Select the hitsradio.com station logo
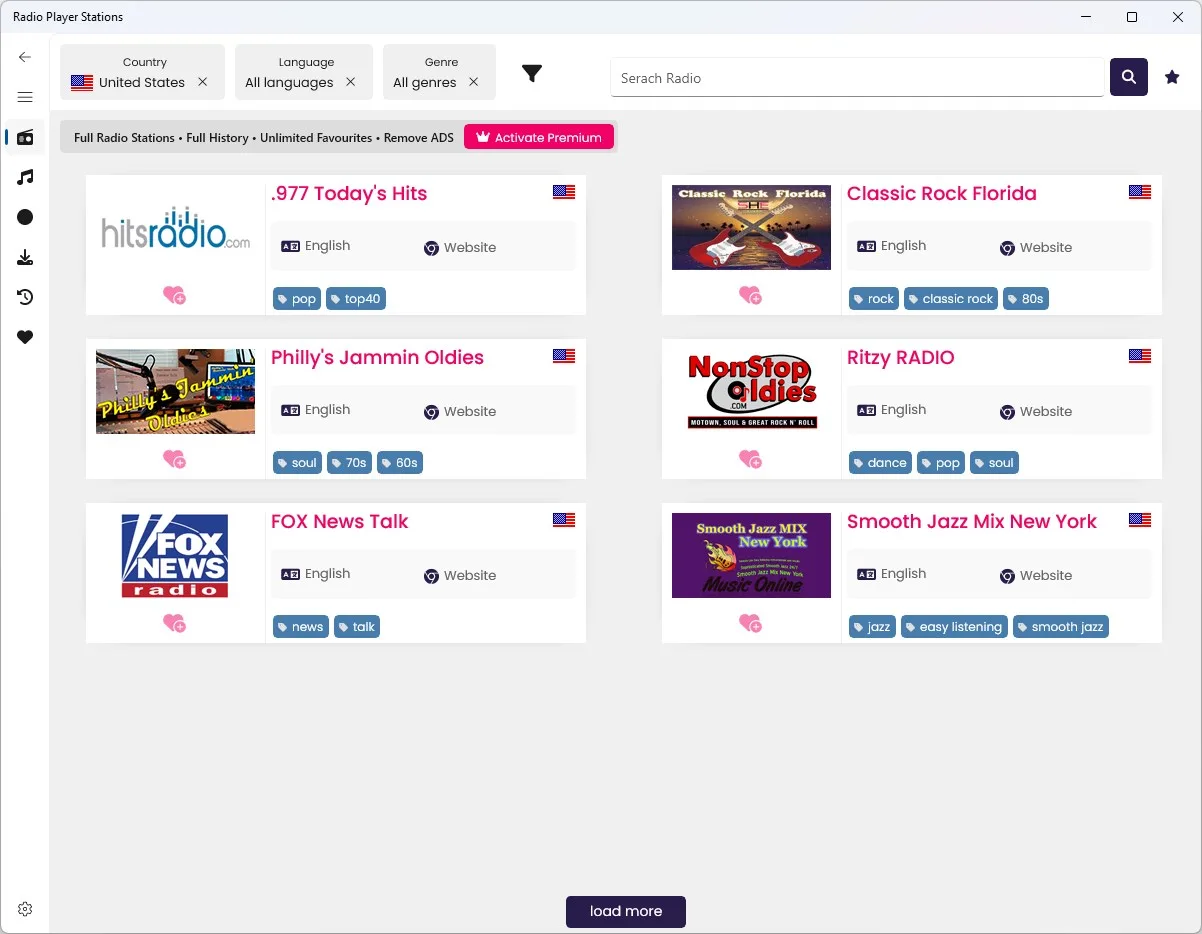Viewport: 1202px width, 934px height. click(175, 229)
